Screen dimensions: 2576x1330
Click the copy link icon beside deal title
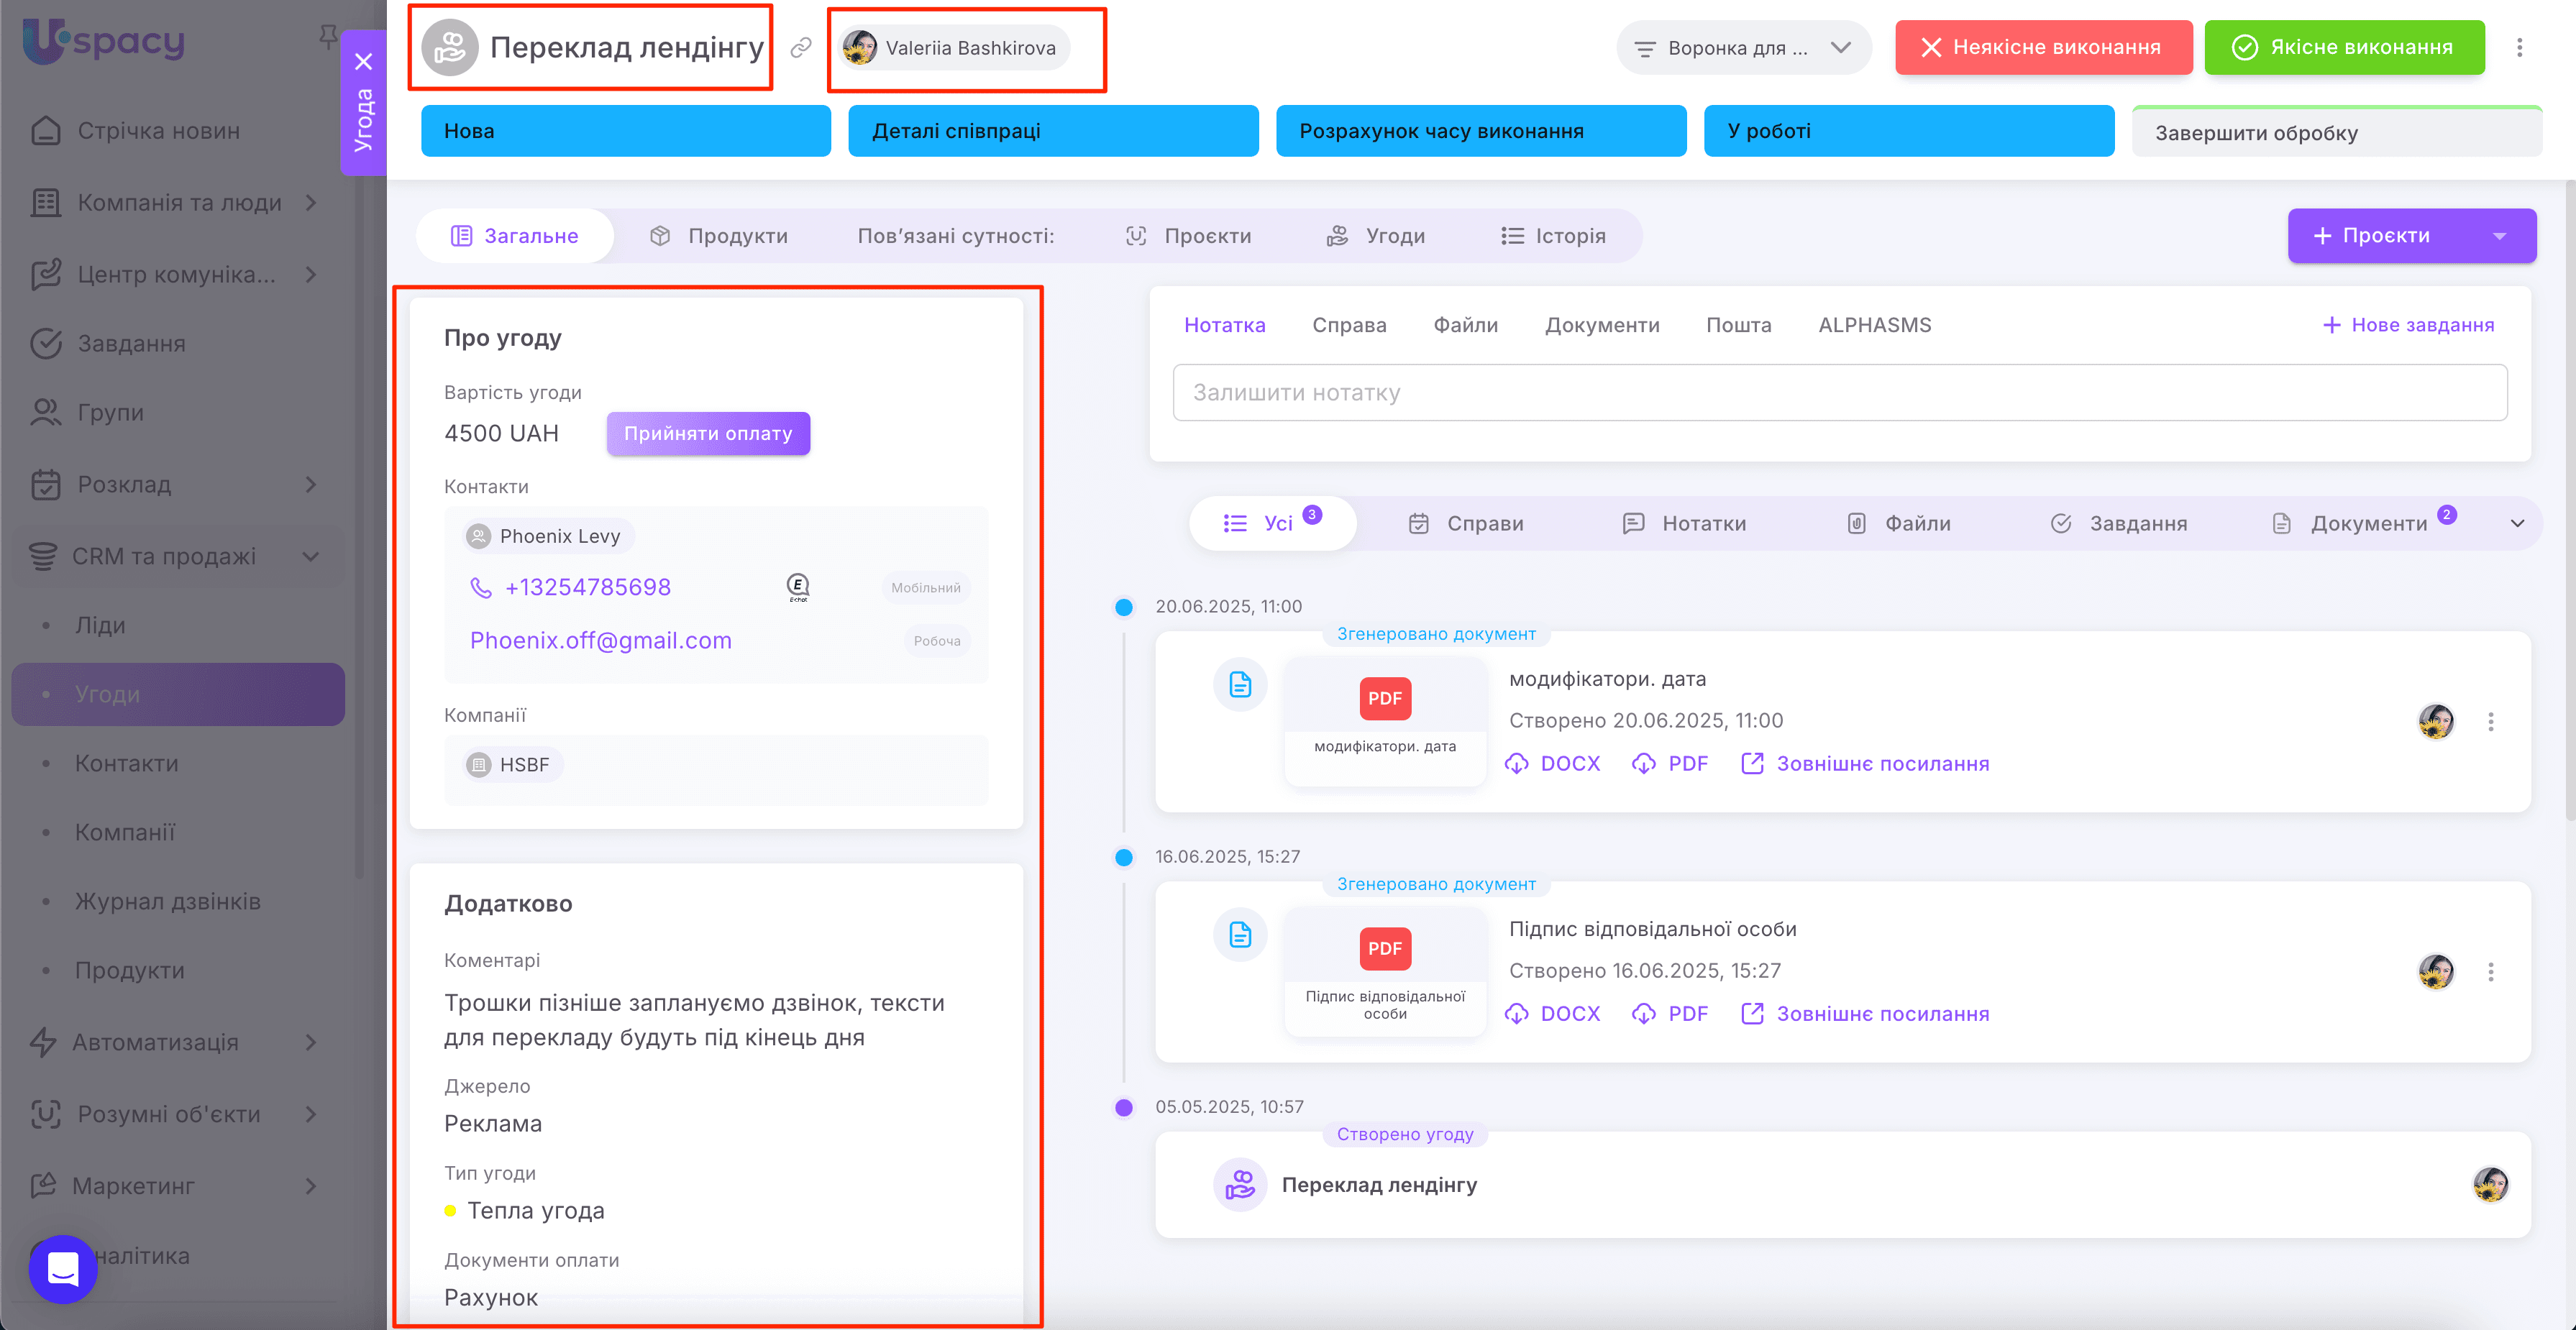(x=801, y=48)
